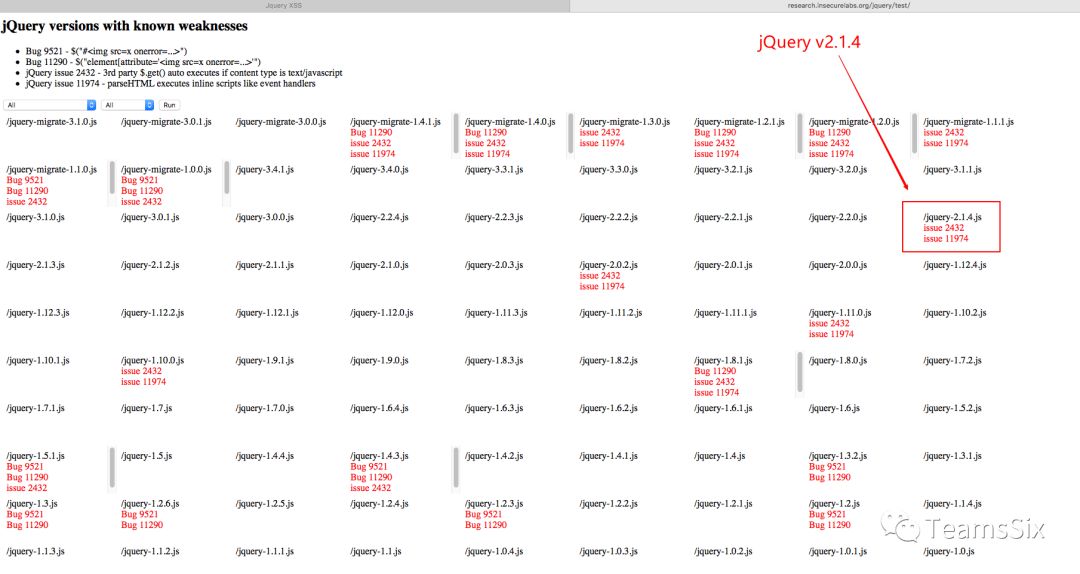Click the '/jquery-2.1.0.js' entry
The width and height of the screenshot is (1080, 574).
tap(380, 265)
